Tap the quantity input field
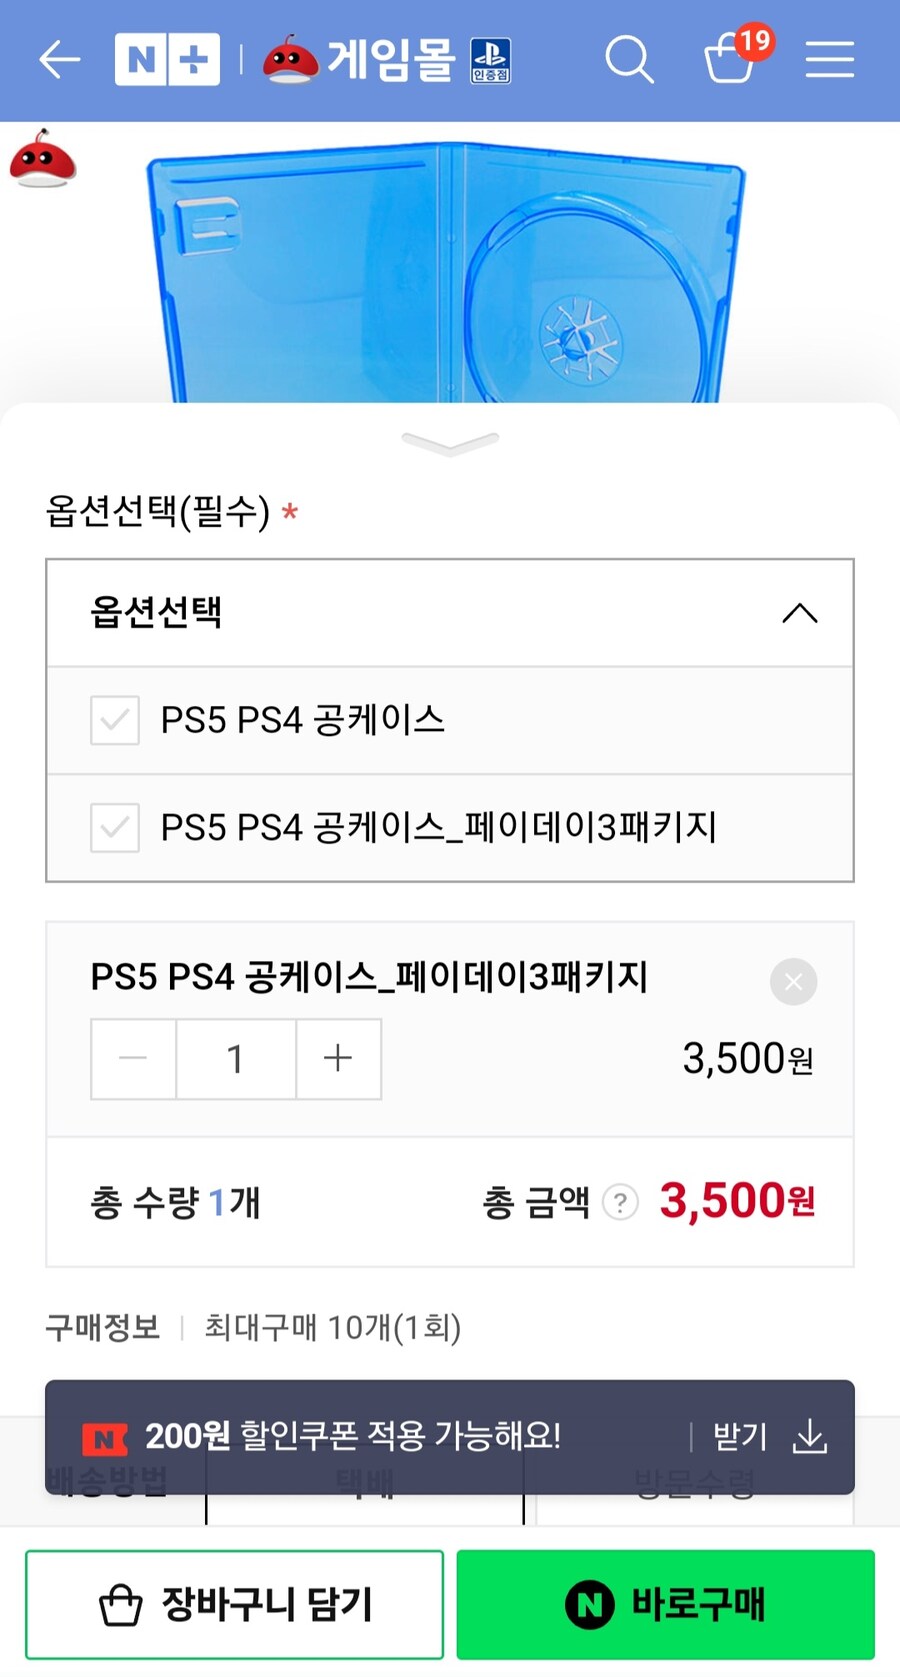Screen dimensions: 900x1677 click(235, 1059)
